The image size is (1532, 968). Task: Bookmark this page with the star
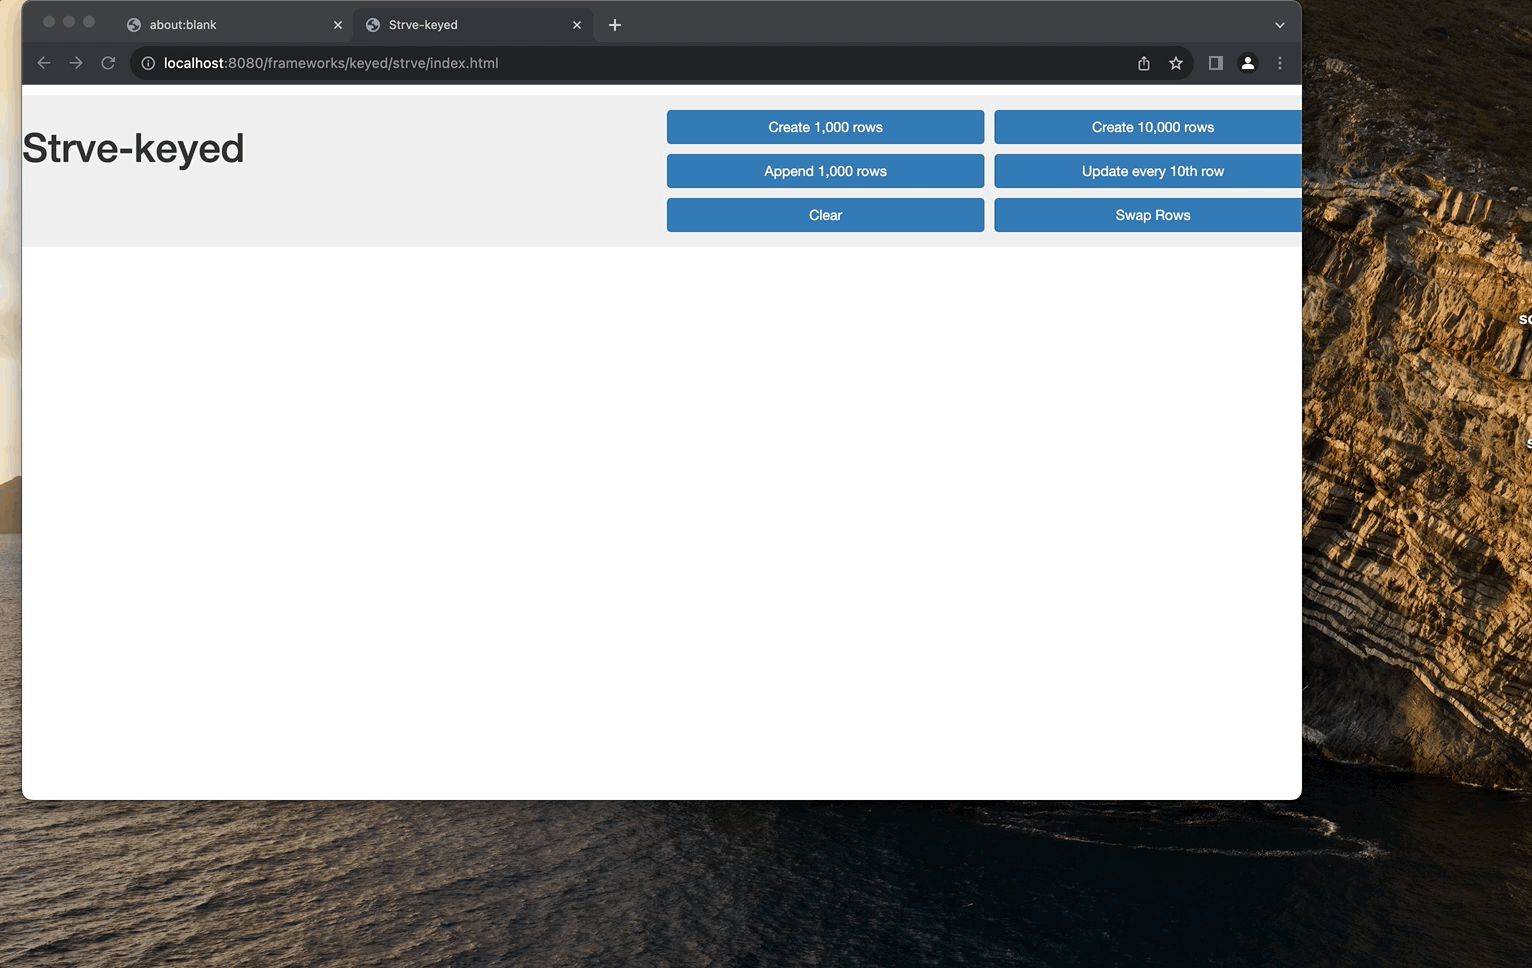[1176, 63]
